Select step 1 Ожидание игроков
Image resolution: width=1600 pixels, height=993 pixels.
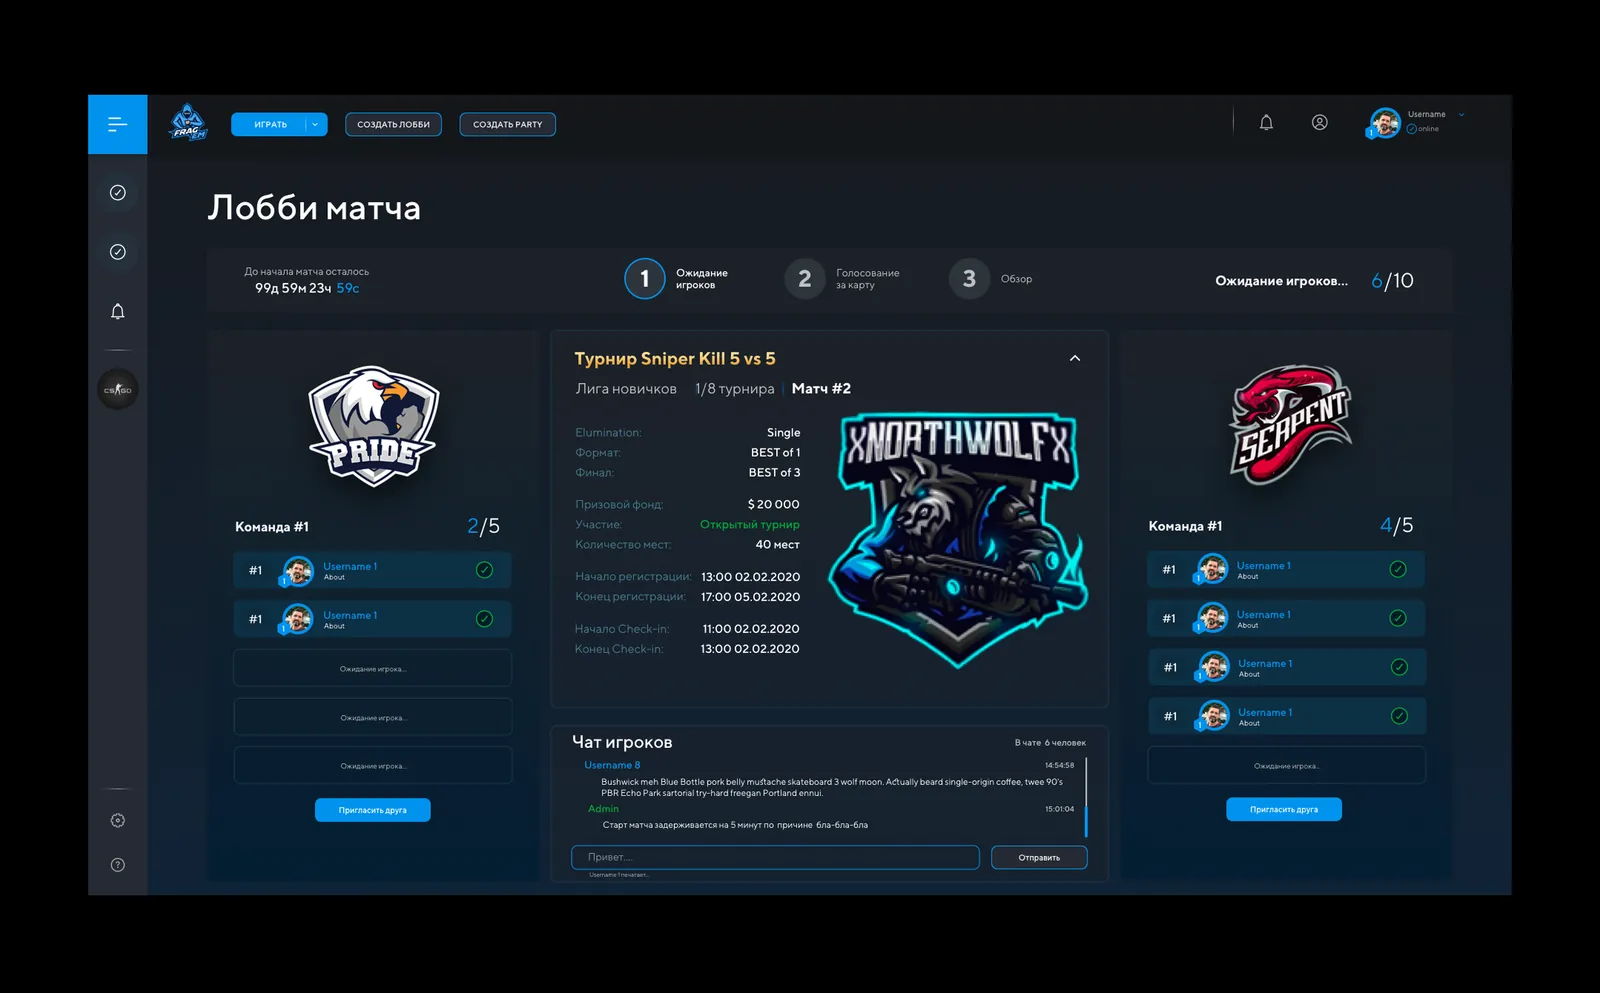[x=677, y=279]
